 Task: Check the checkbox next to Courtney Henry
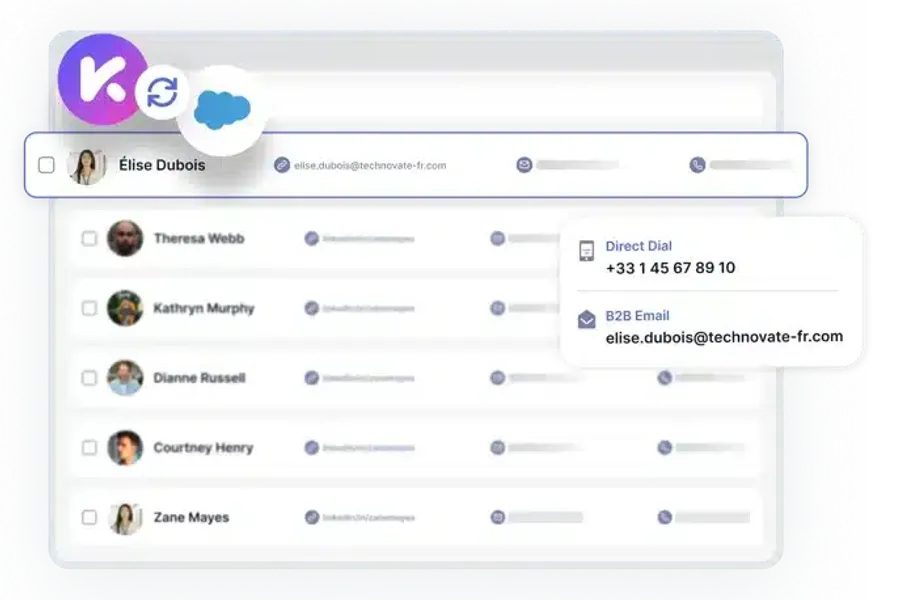pos(89,448)
